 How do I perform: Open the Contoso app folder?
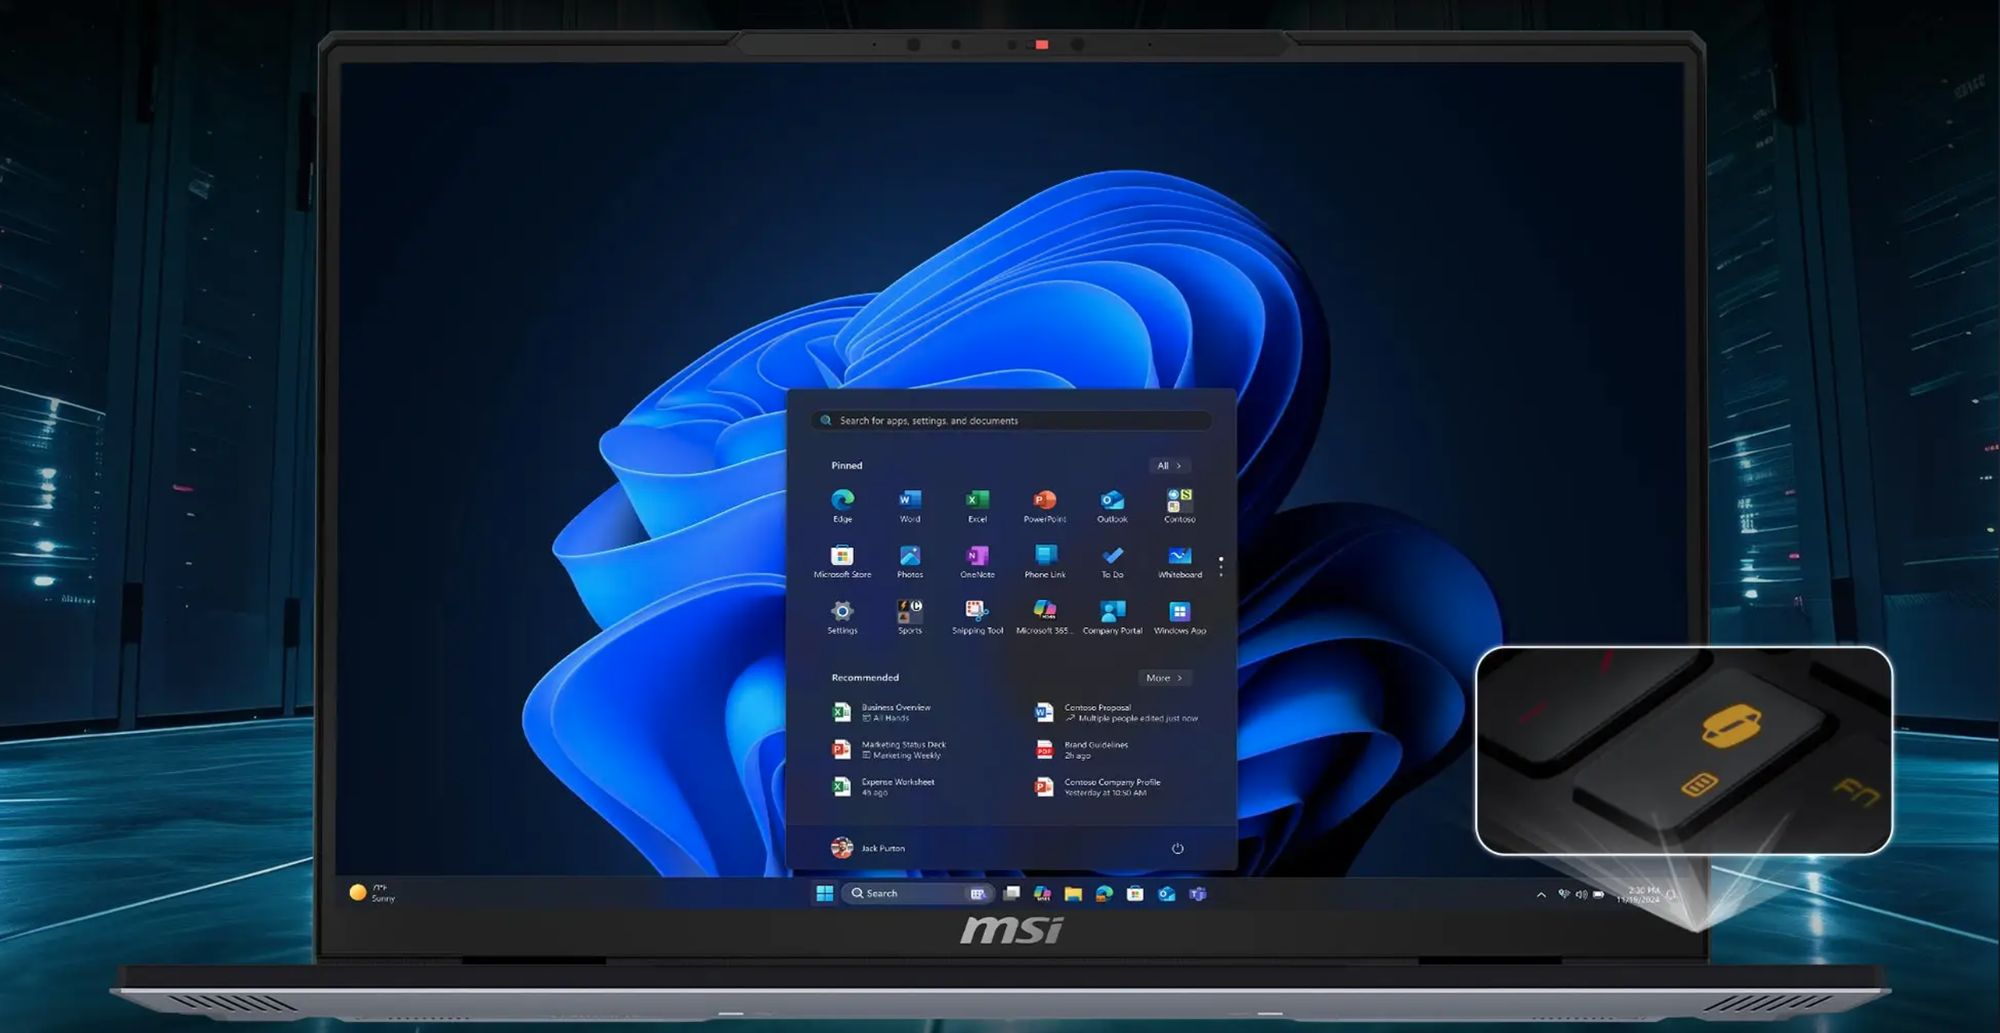pyautogui.click(x=1179, y=505)
